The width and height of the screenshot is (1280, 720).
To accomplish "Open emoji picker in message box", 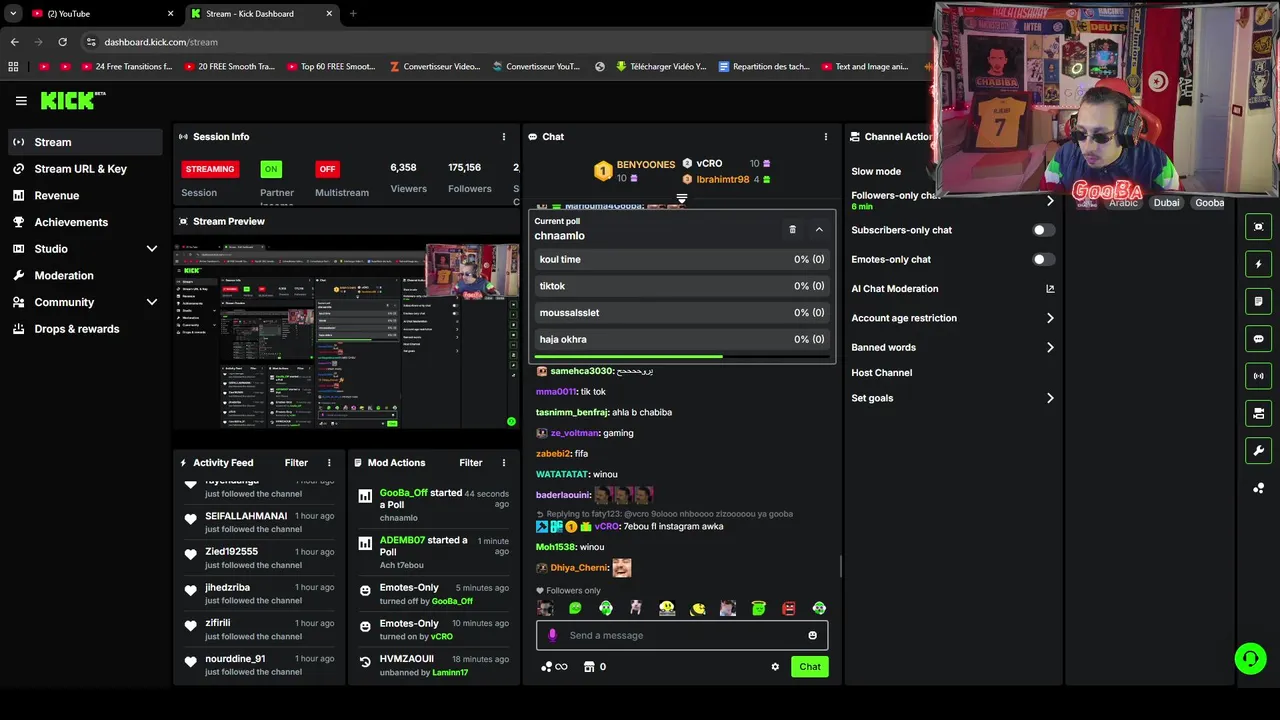I will 812,635.
